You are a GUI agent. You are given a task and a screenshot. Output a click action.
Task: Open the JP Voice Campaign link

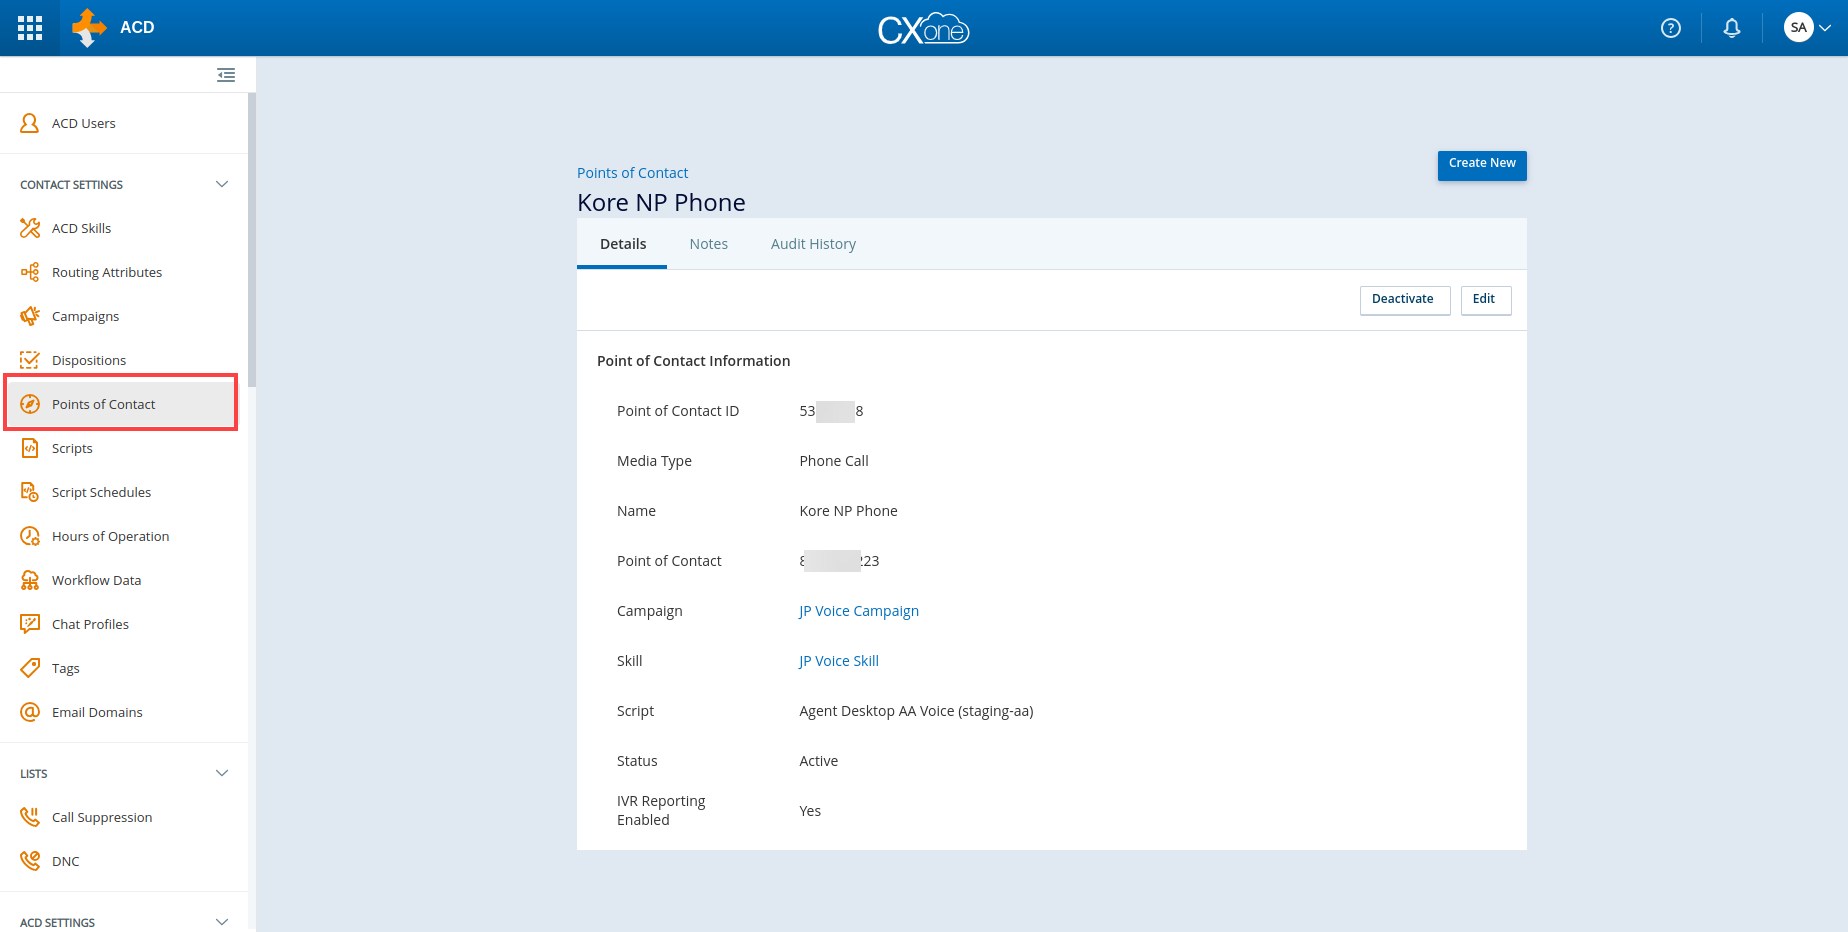858,611
